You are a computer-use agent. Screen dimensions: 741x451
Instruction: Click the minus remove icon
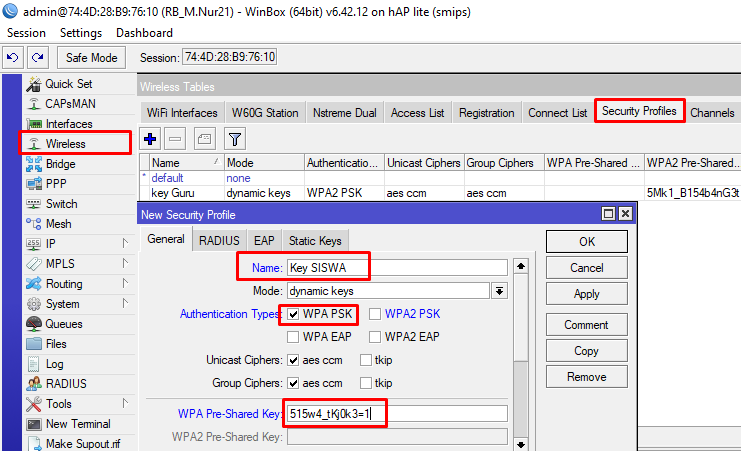175,139
